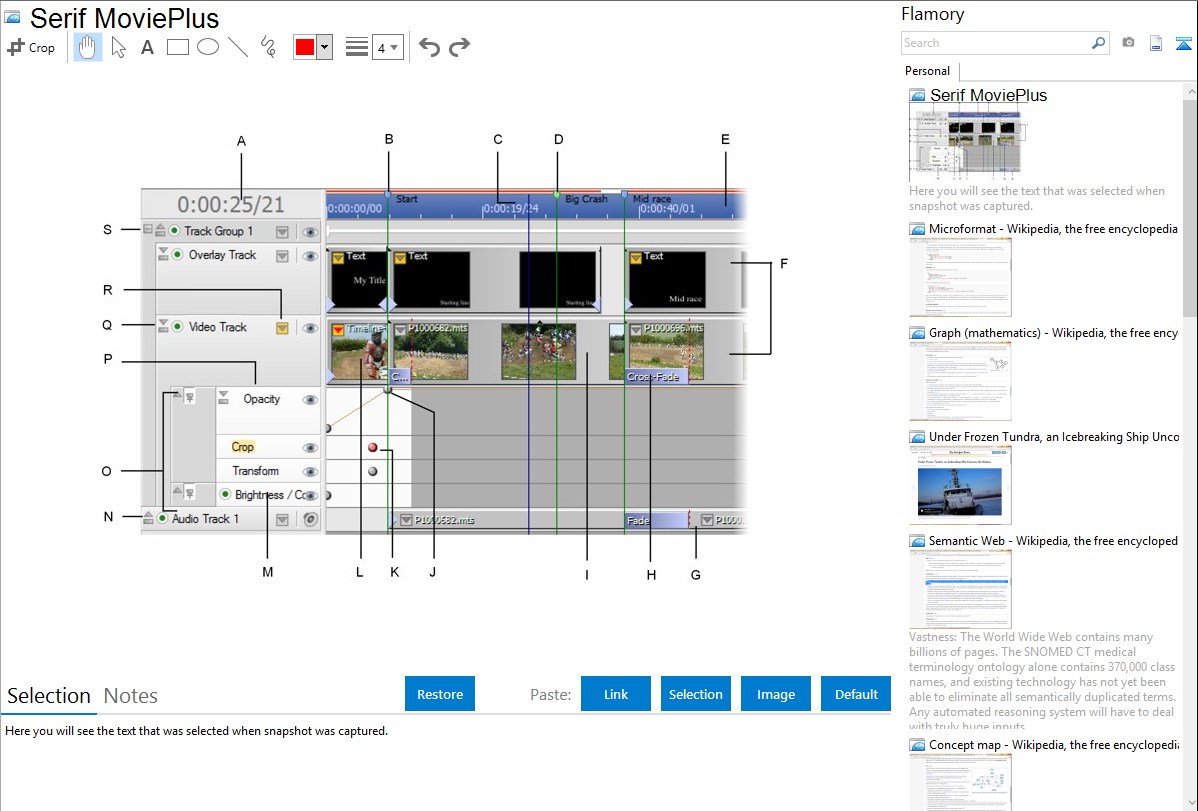This screenshot has height=811, width=1198.
Task: Switch to the Selection tab
Action: click(49, 696)
